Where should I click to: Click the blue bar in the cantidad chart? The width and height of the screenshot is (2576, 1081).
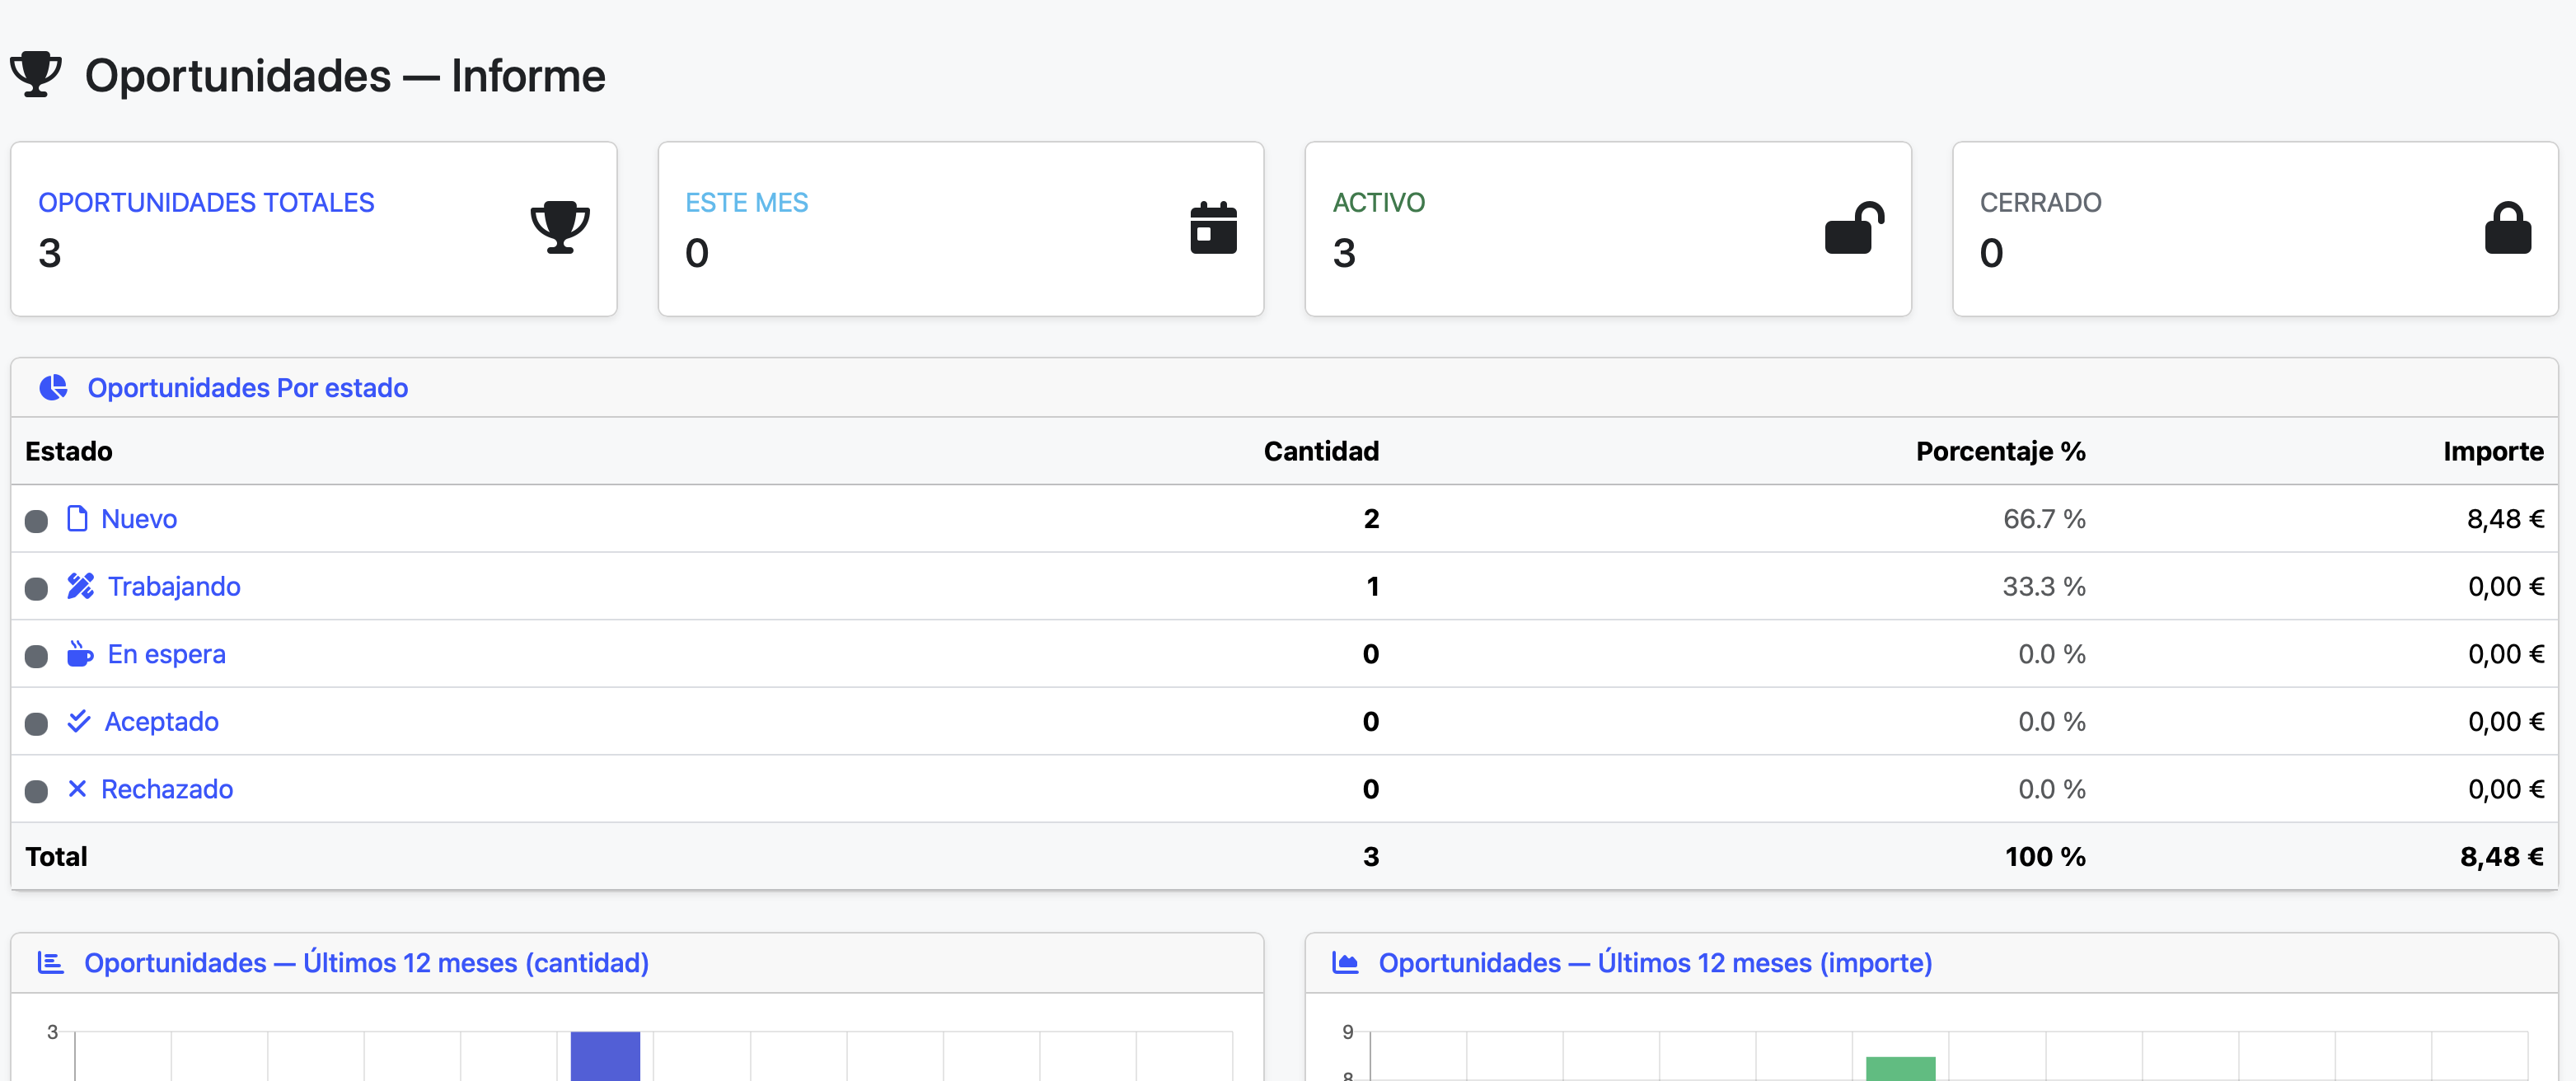click(605, 1056)
